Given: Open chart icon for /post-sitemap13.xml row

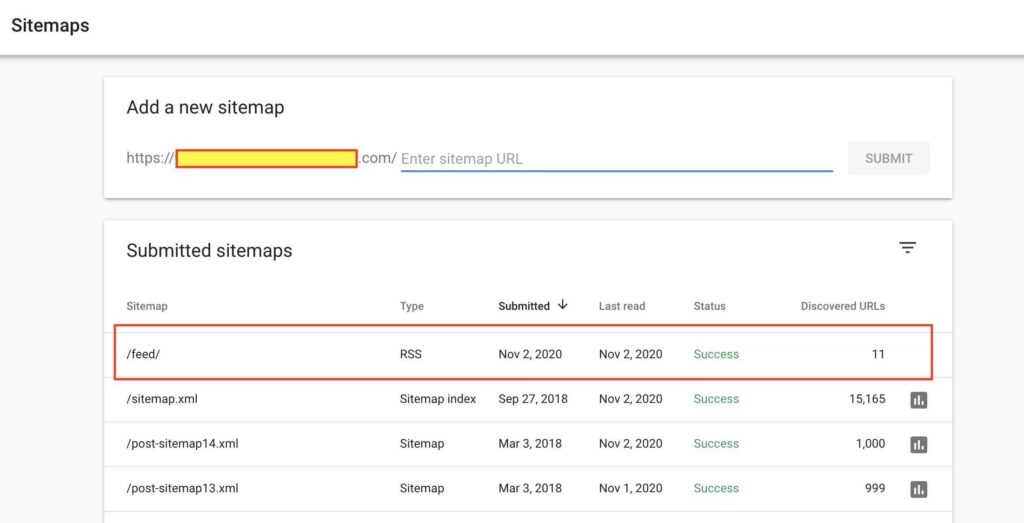Looking at the screenshot, I should coord(918,489).
